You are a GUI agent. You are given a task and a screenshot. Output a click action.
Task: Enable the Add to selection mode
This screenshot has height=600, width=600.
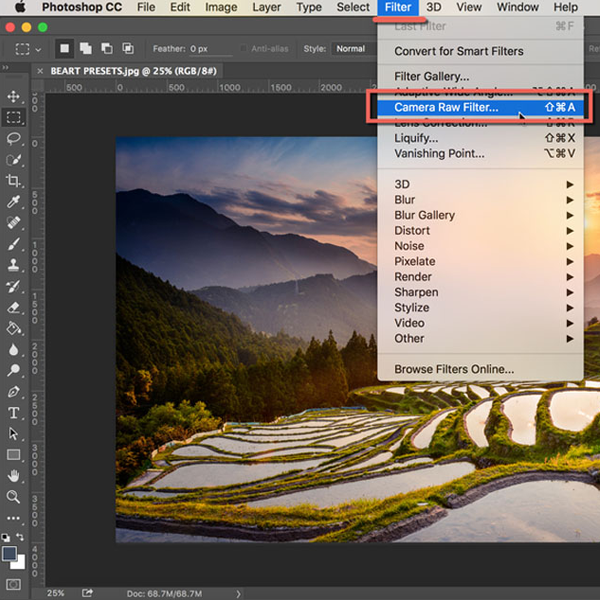click(x=85, y=48)
